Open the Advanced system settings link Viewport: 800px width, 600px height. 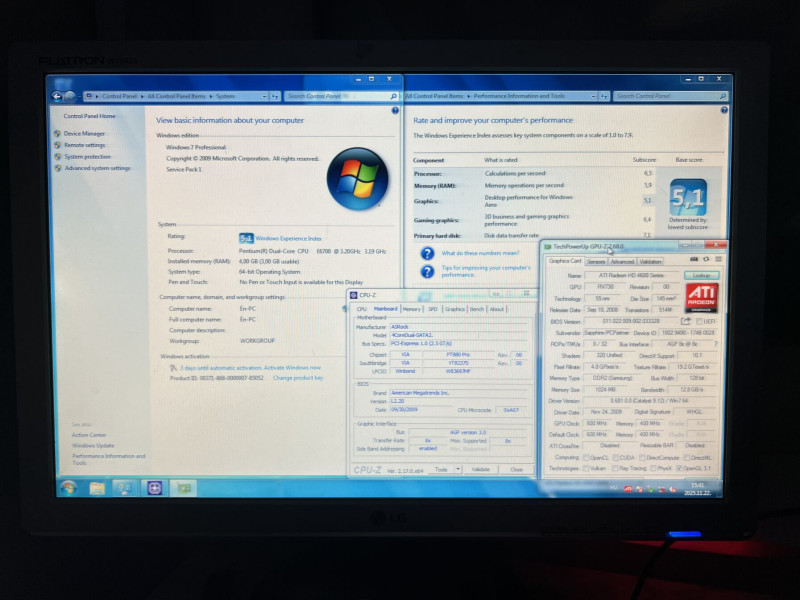pos(97,168)
